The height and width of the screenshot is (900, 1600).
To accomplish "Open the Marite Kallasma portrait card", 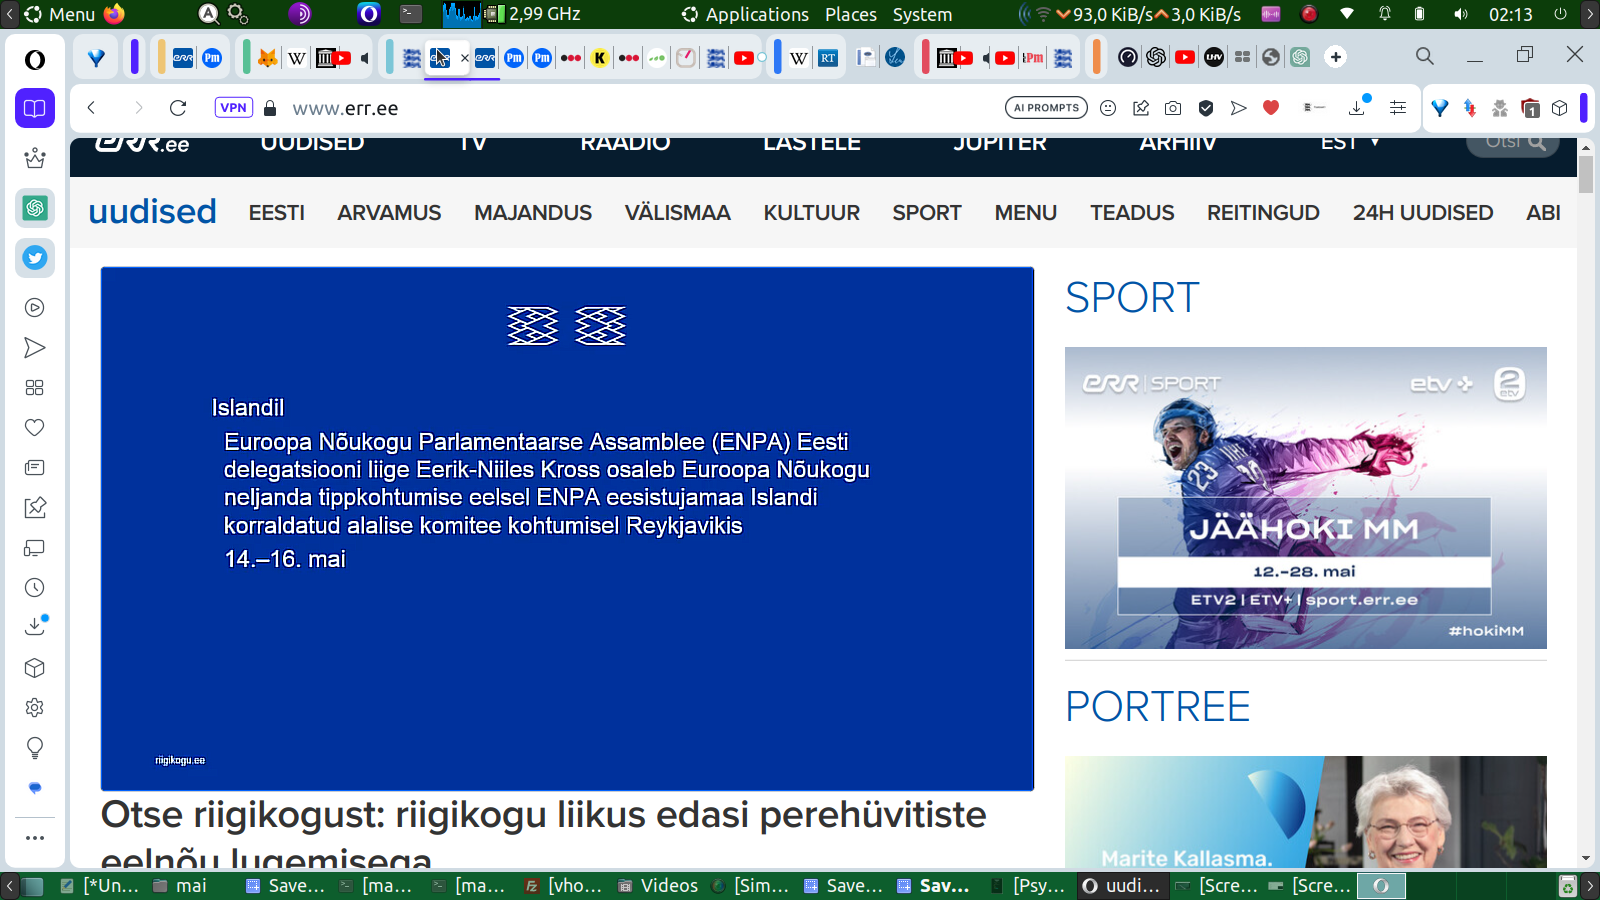I will click(1305, 812).
